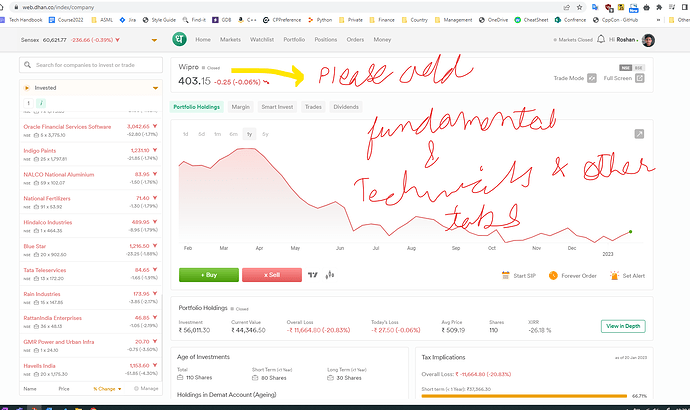The image size is (690, 410).
Task: Open the Dividends tab
Action: click(x=346, y=107)
